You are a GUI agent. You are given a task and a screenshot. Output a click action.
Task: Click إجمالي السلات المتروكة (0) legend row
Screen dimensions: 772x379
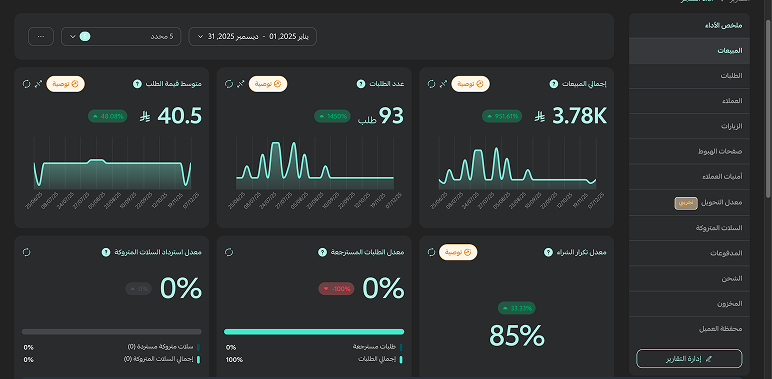click(112, 359)
